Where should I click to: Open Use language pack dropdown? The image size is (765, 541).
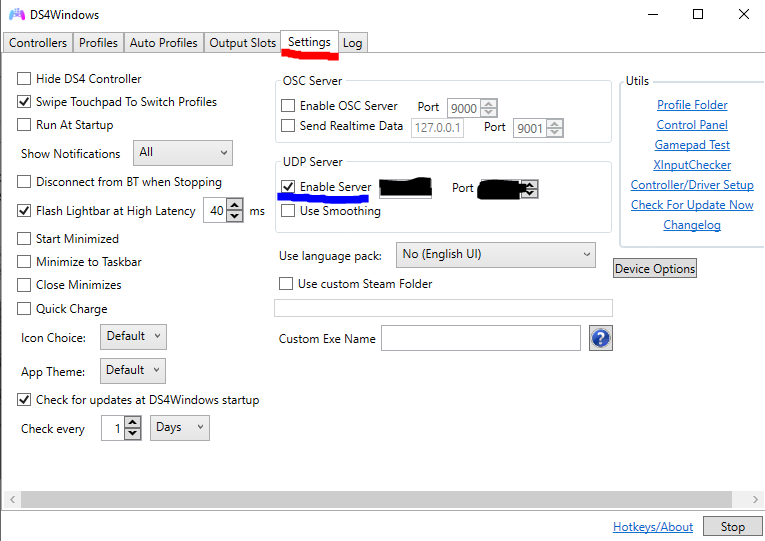click(496, 255)
